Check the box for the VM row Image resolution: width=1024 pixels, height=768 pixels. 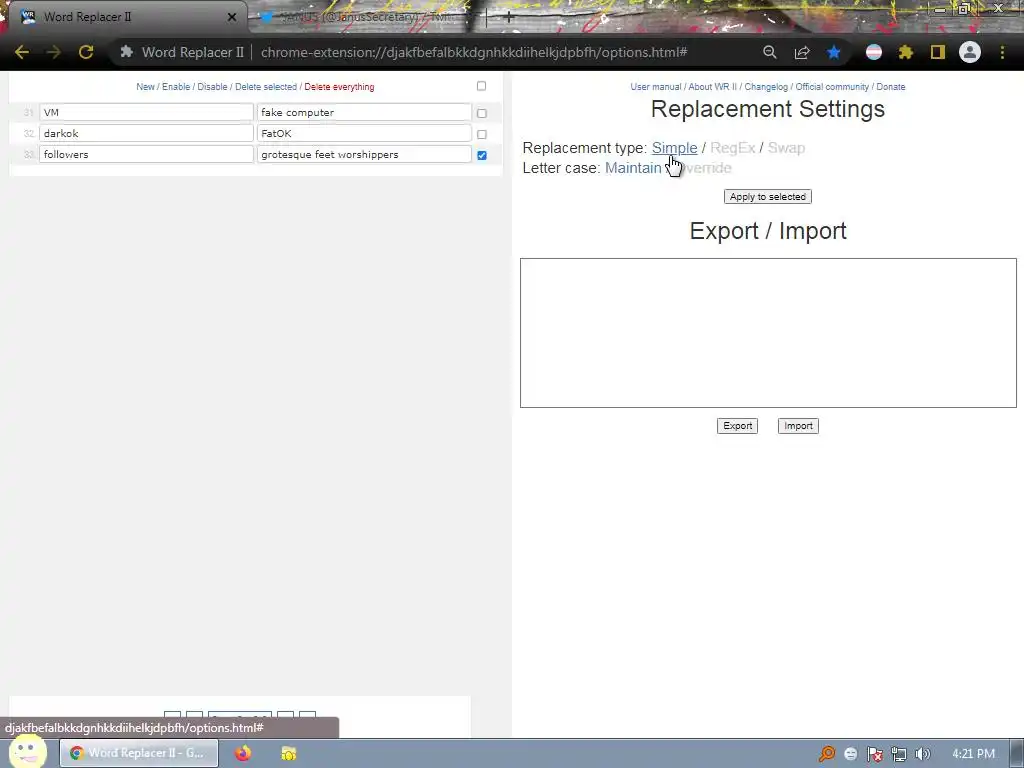click(x=482, y=114)
